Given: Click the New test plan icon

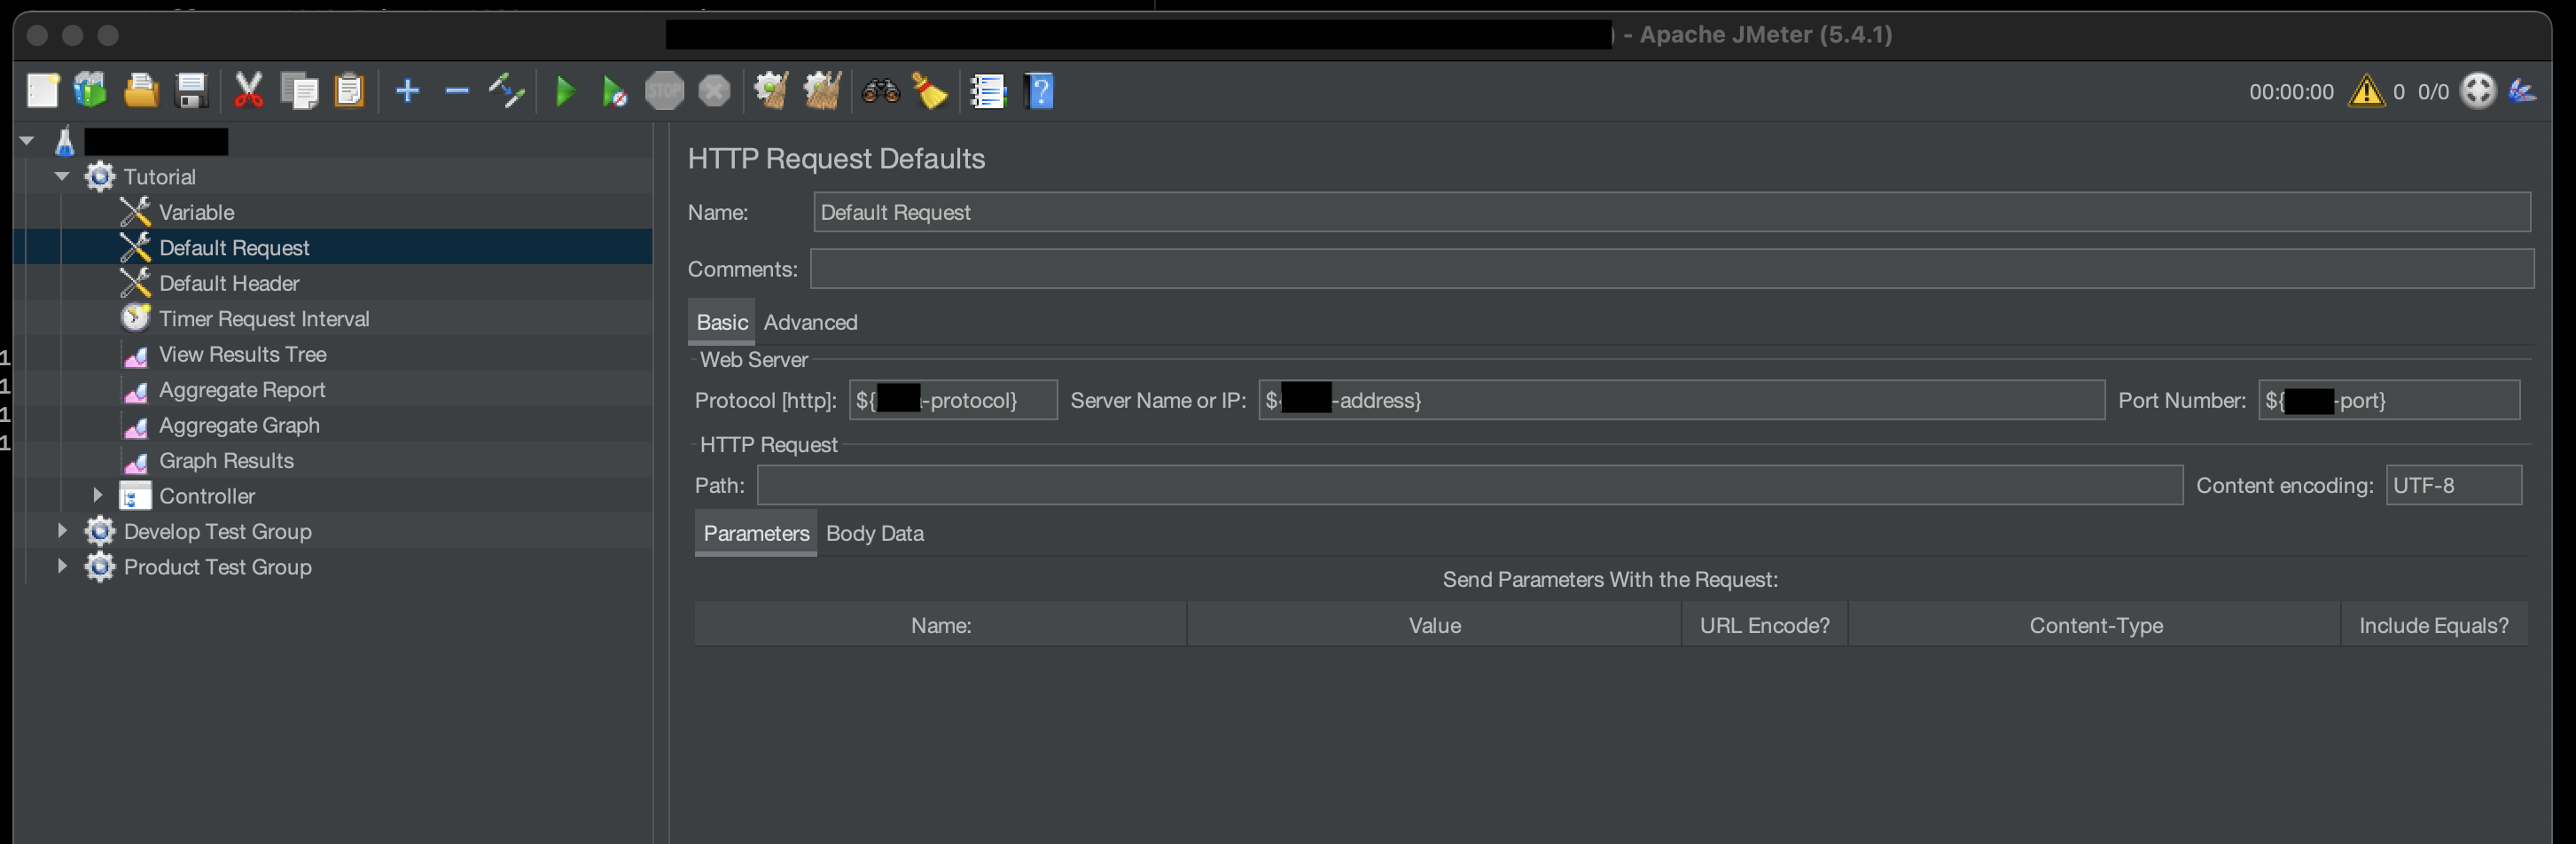Looking at the screenshot, I should point(42,91).
